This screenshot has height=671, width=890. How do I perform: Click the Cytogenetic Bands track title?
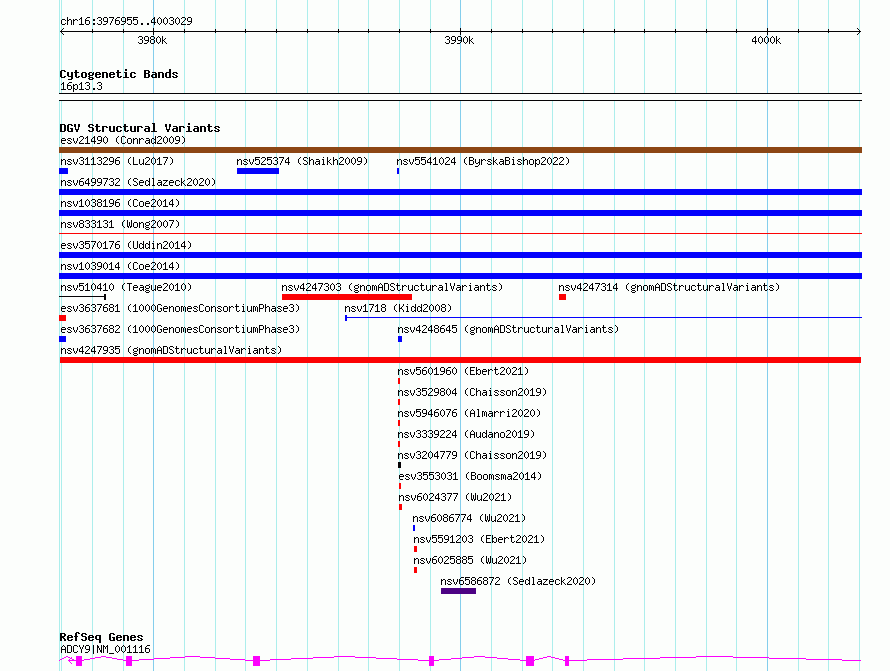[119, 74]
